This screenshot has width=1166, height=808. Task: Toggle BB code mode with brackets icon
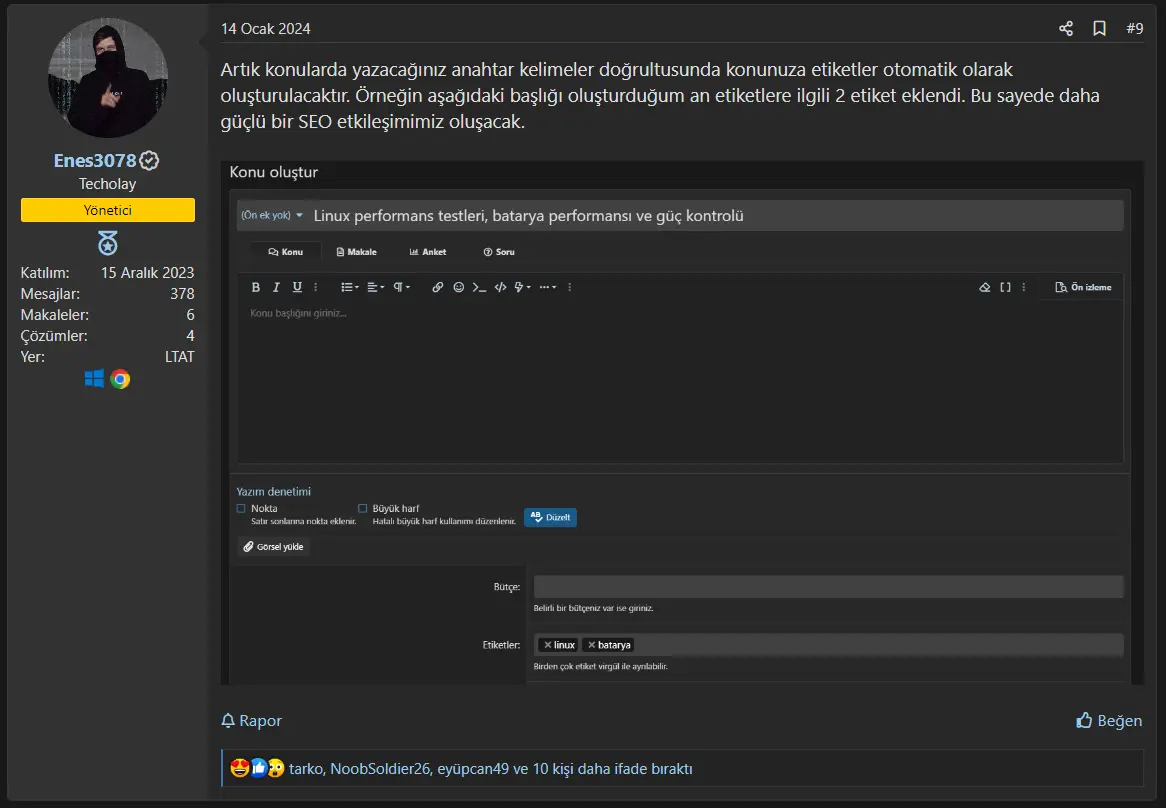click(x=1005, y=287)
